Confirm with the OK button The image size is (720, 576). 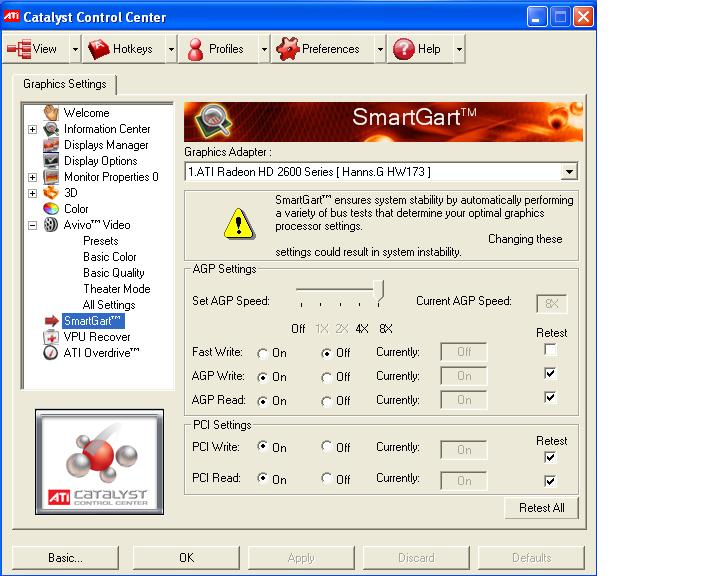click(x=186, y=558)
